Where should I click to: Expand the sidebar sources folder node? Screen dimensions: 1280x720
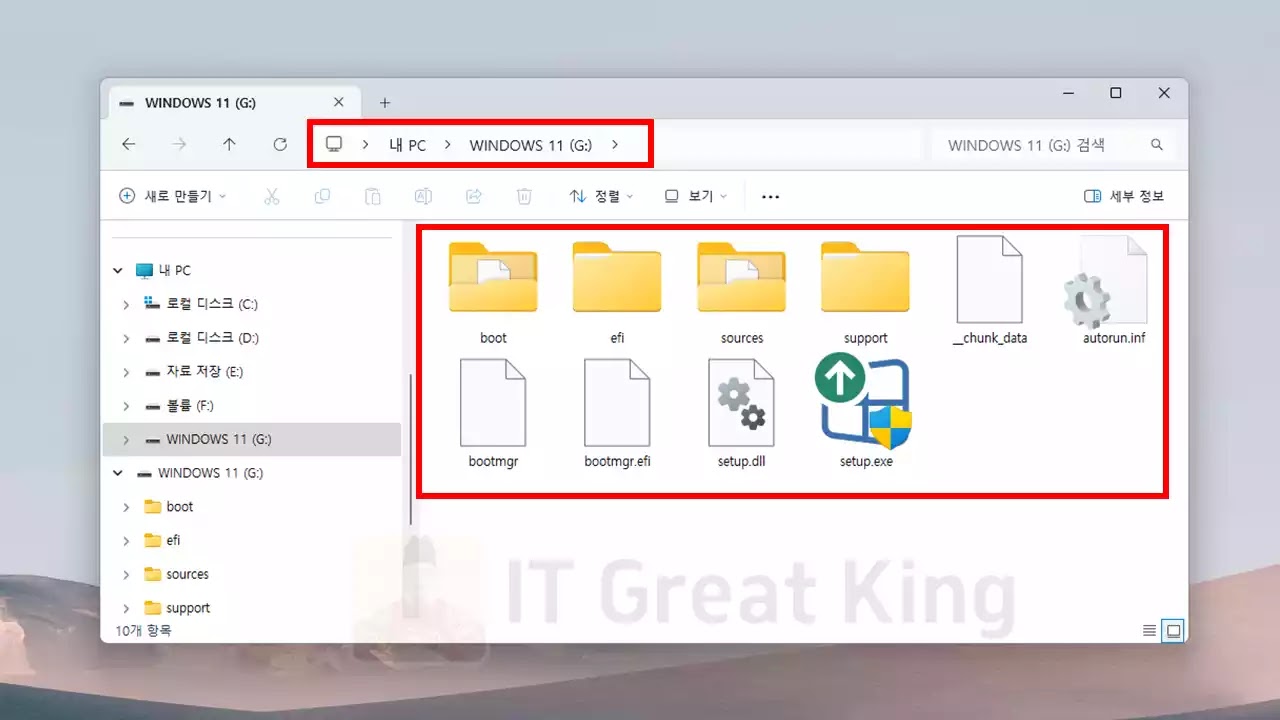point(126,574)
